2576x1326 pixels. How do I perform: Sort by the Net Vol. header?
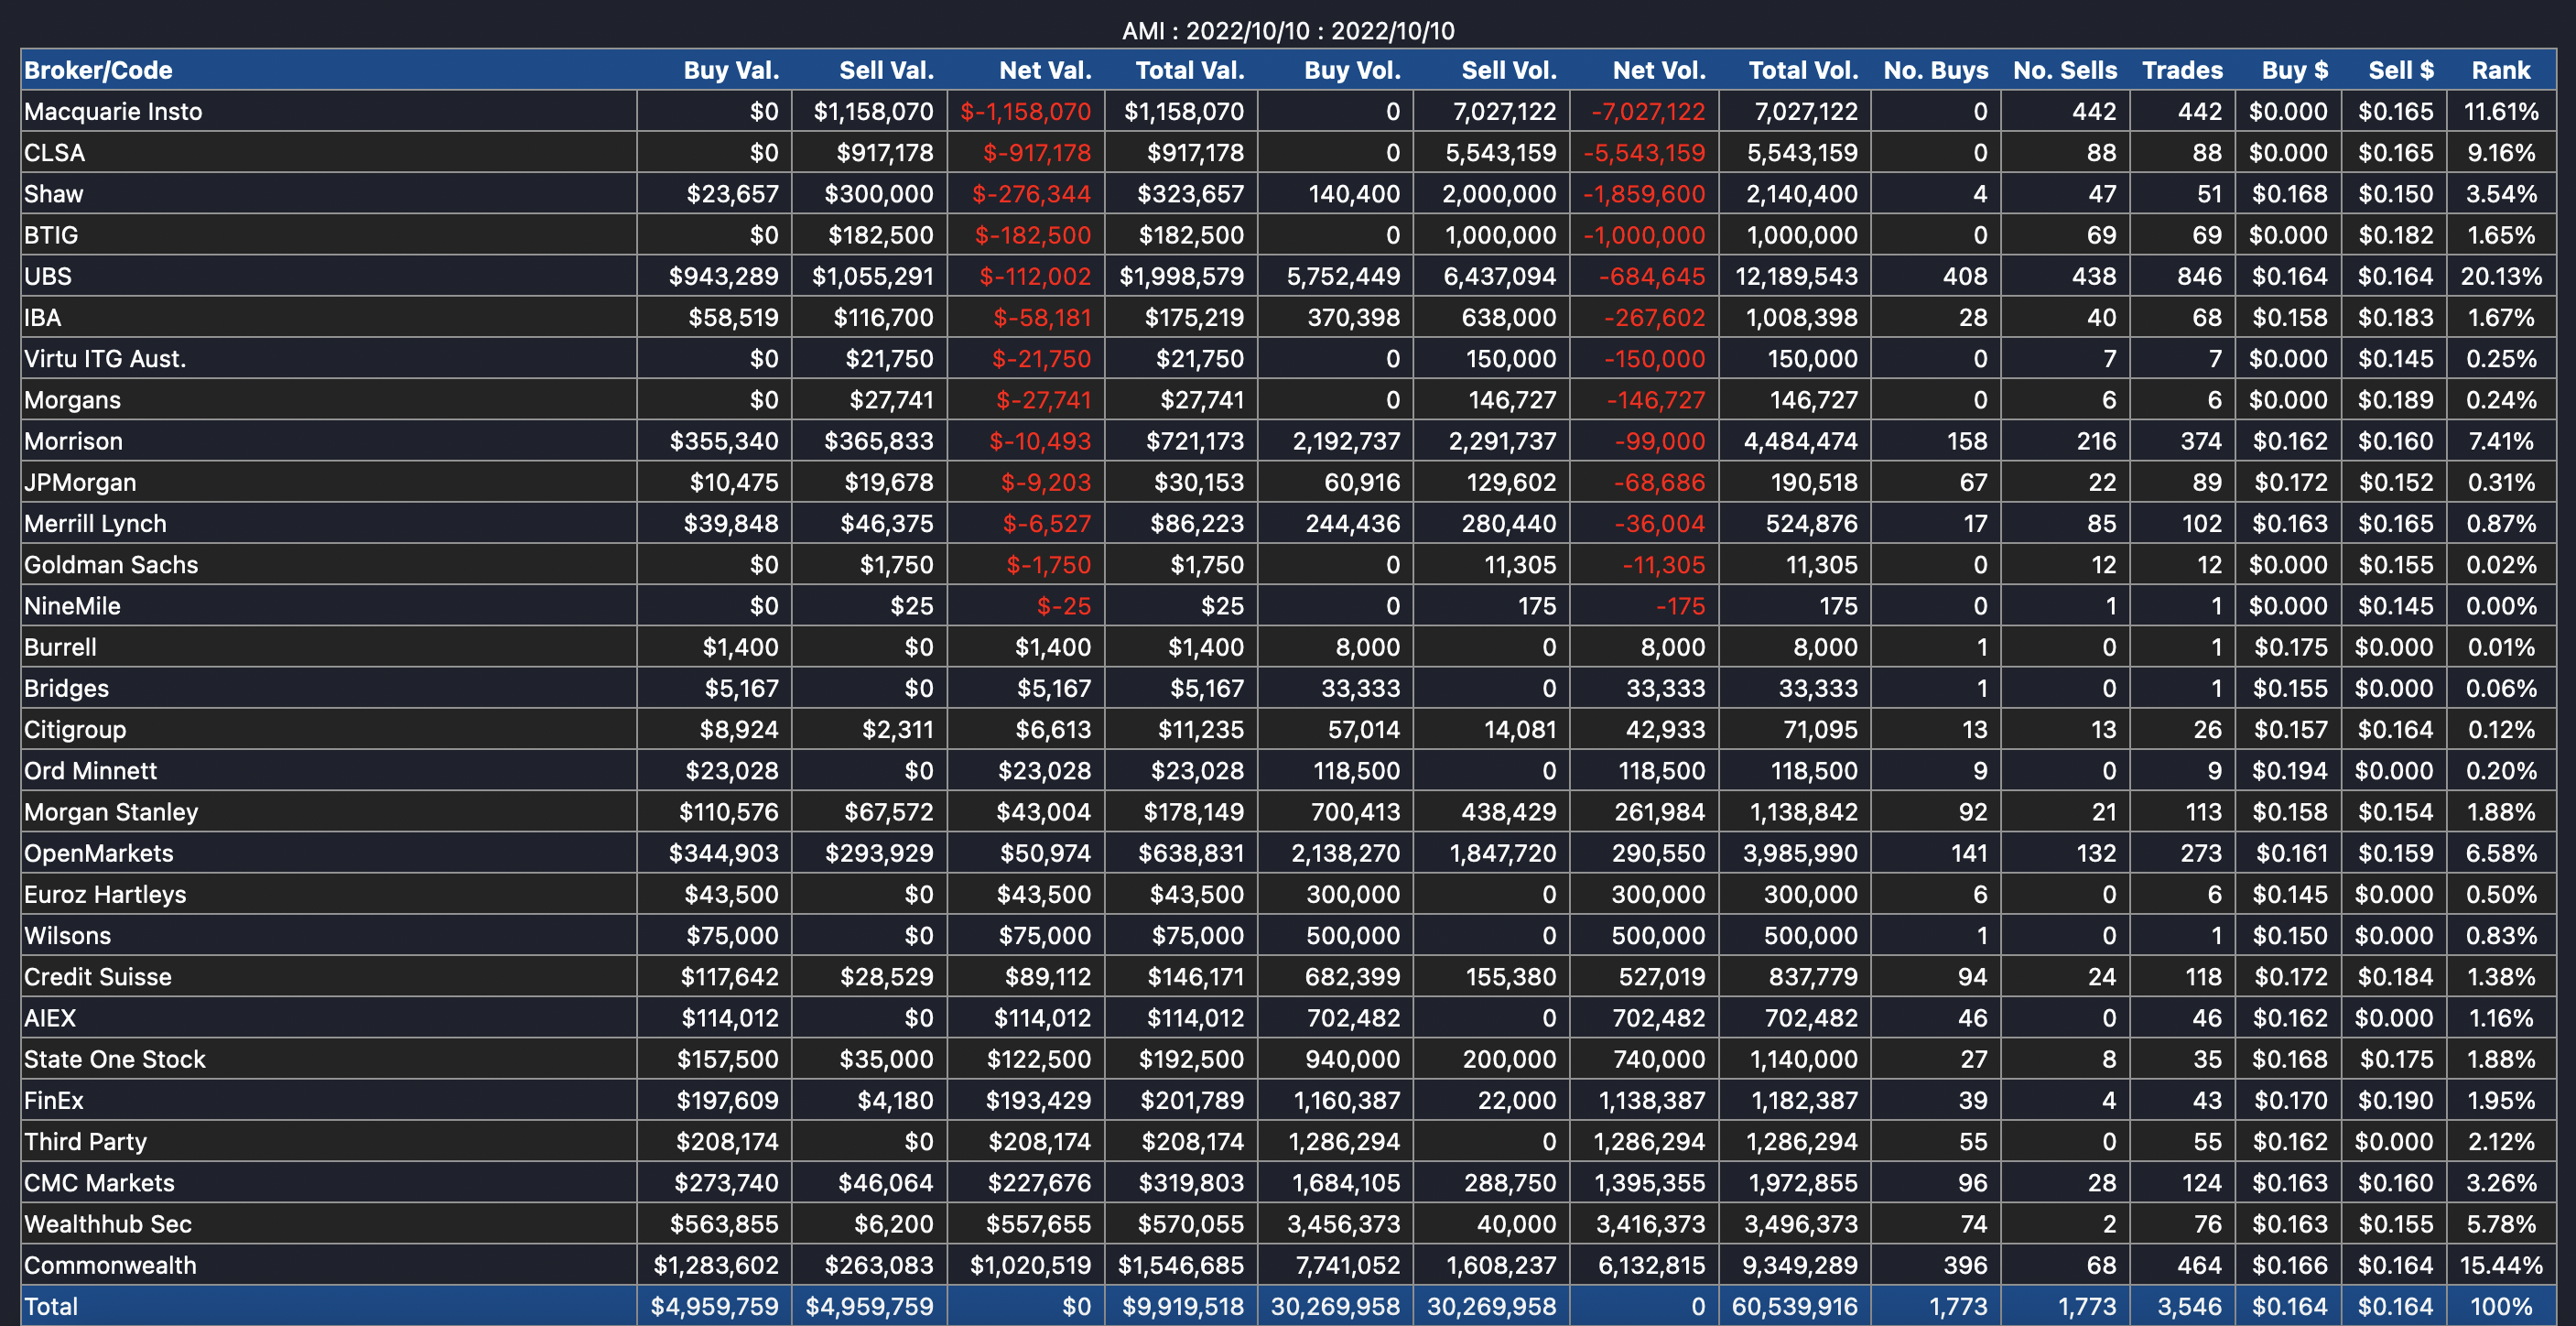pos(1659,70)
